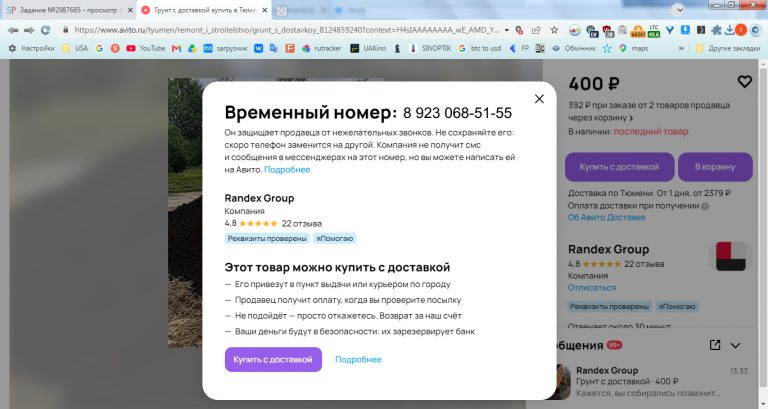Open the Yandex bookmark icon

pyautogui.click(x=115, y=48)
